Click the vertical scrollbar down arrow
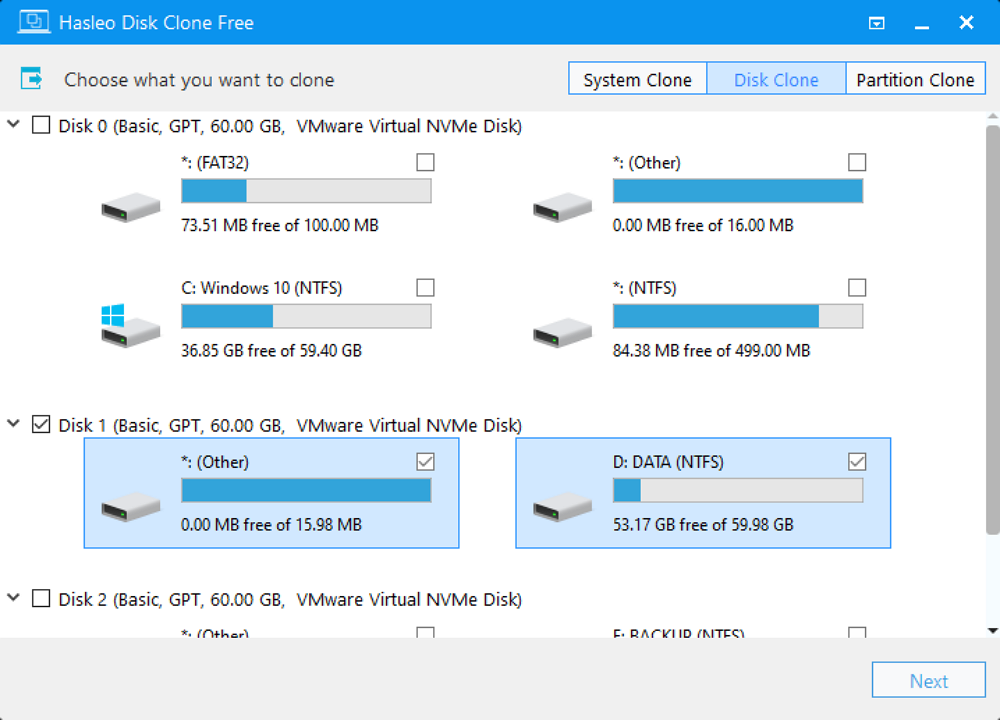The height and width of the screenshot is (720, 1000). pos(992,630)
